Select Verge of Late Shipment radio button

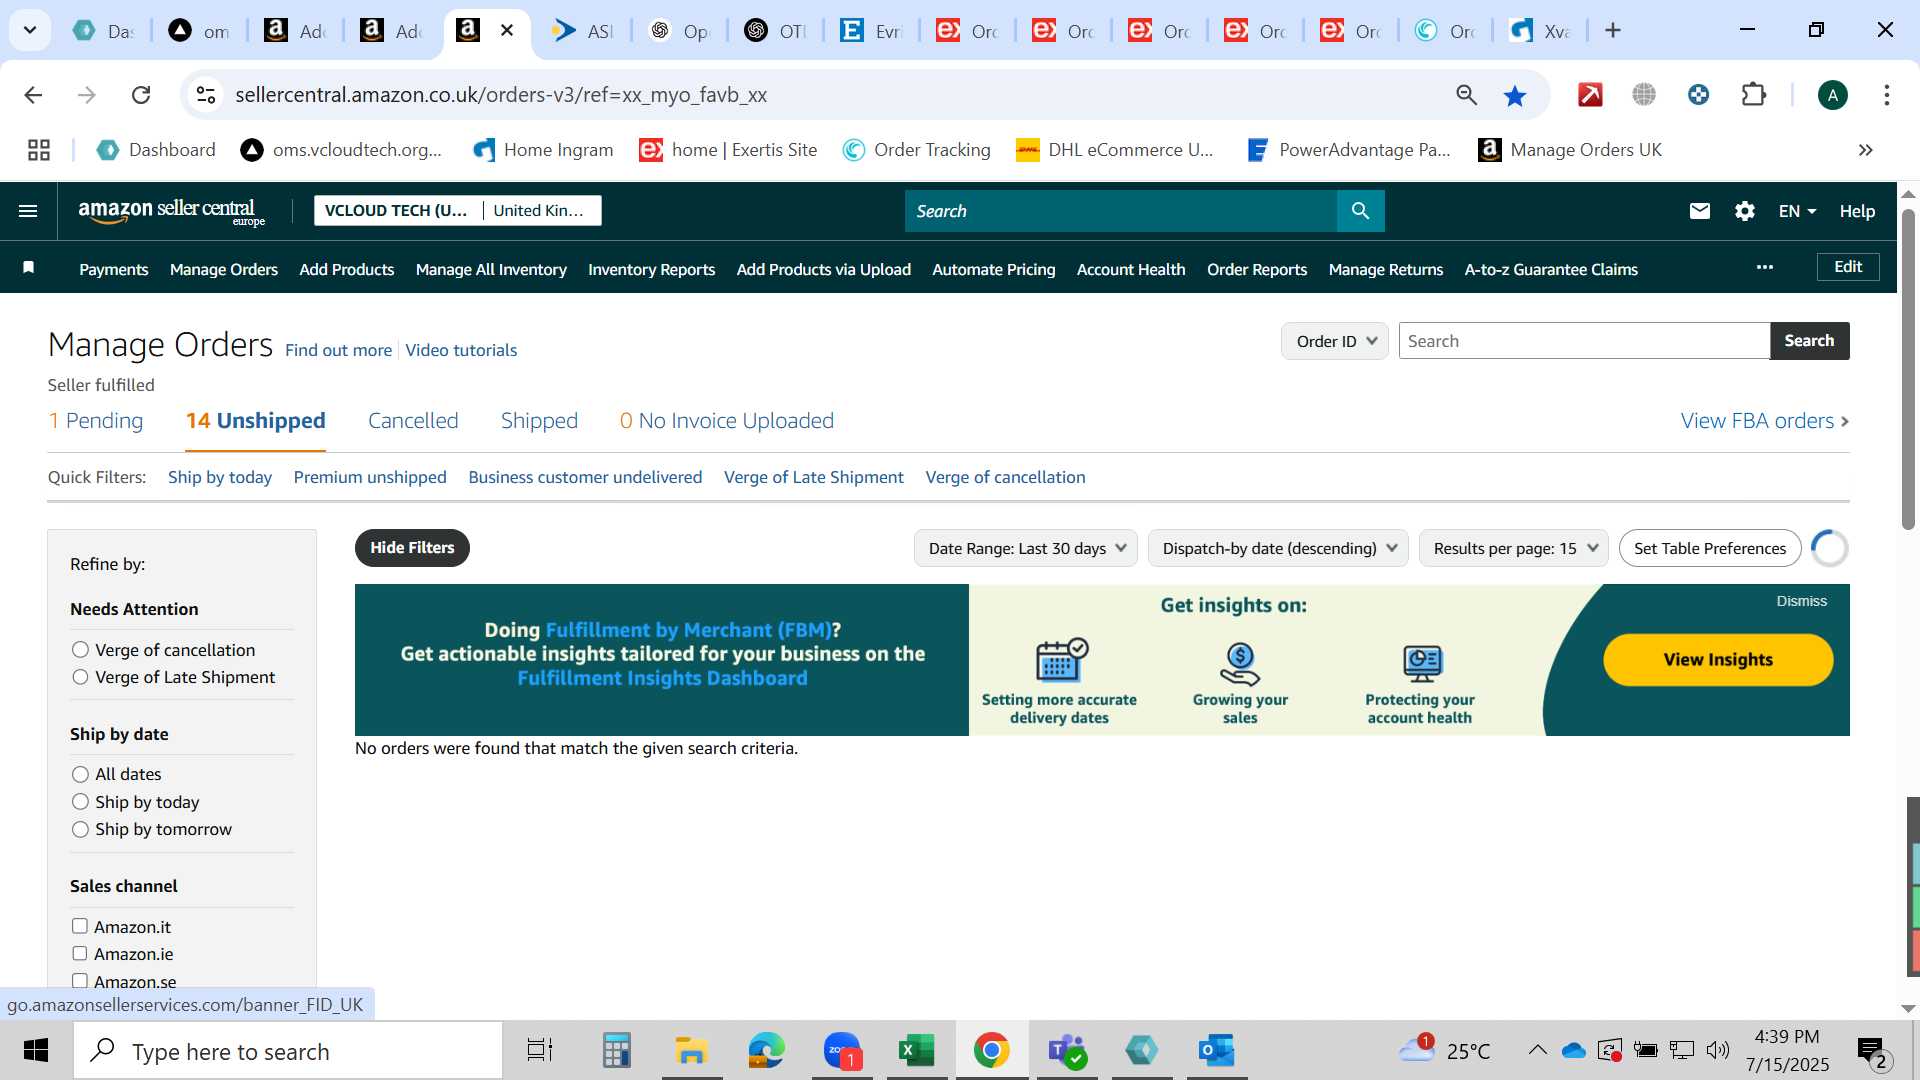pos(80,677)
